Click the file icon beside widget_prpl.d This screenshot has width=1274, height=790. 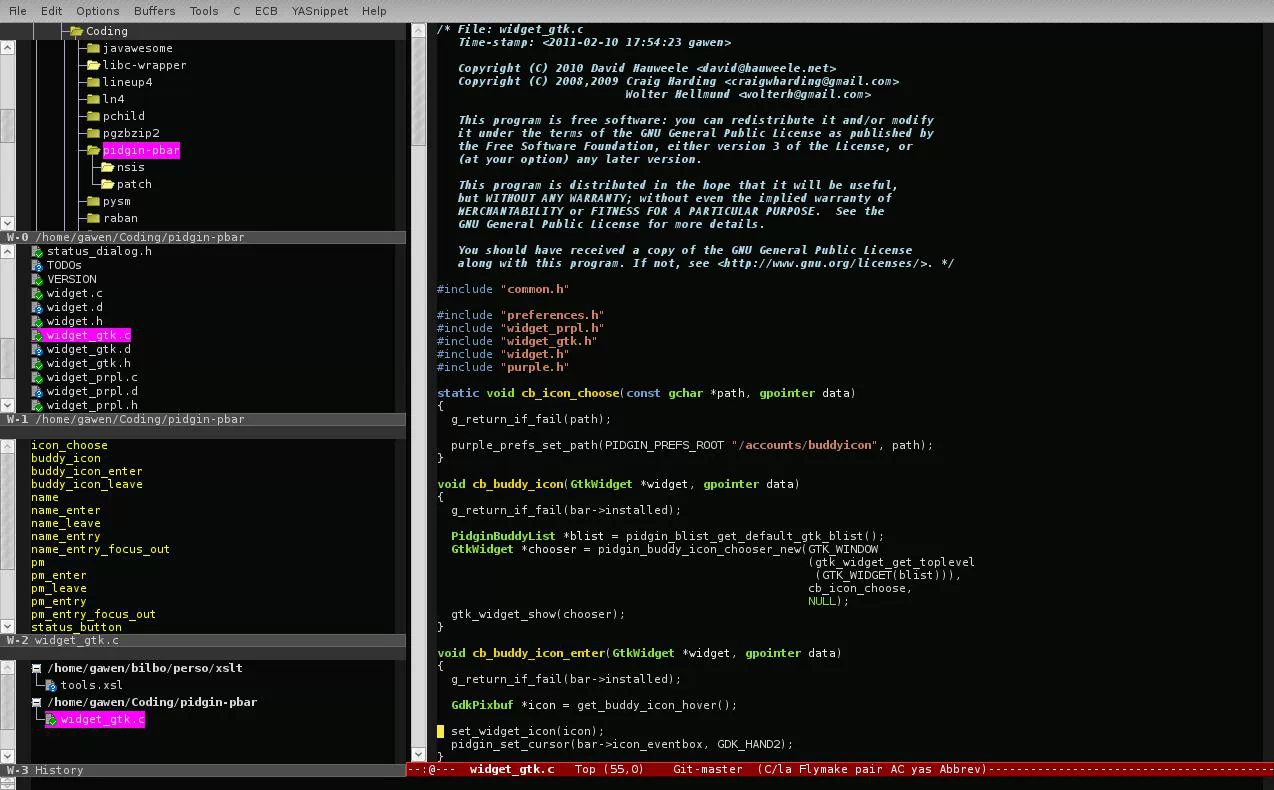coord(37,391)
